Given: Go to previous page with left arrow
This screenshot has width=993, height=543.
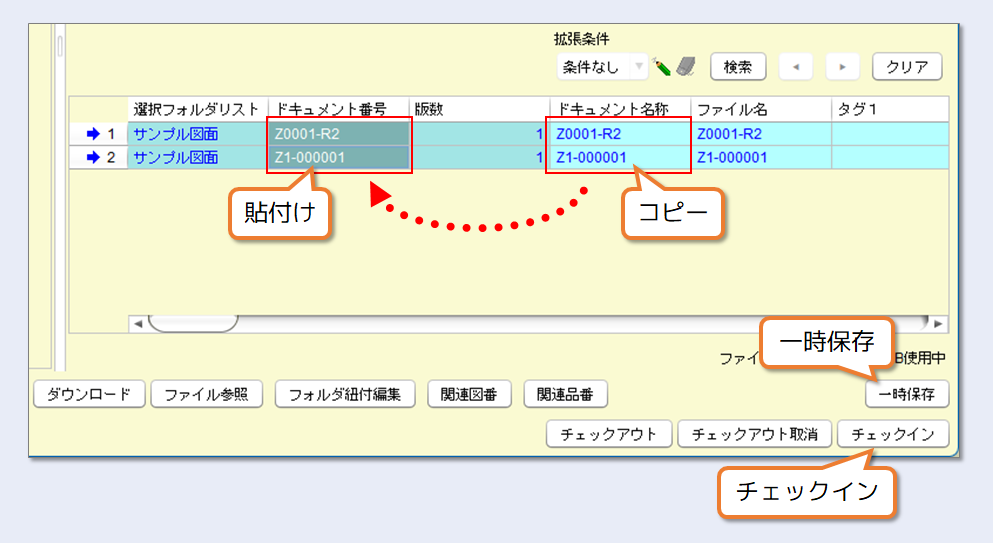Looking at the screenshot, I should click(x=796, y=67).
